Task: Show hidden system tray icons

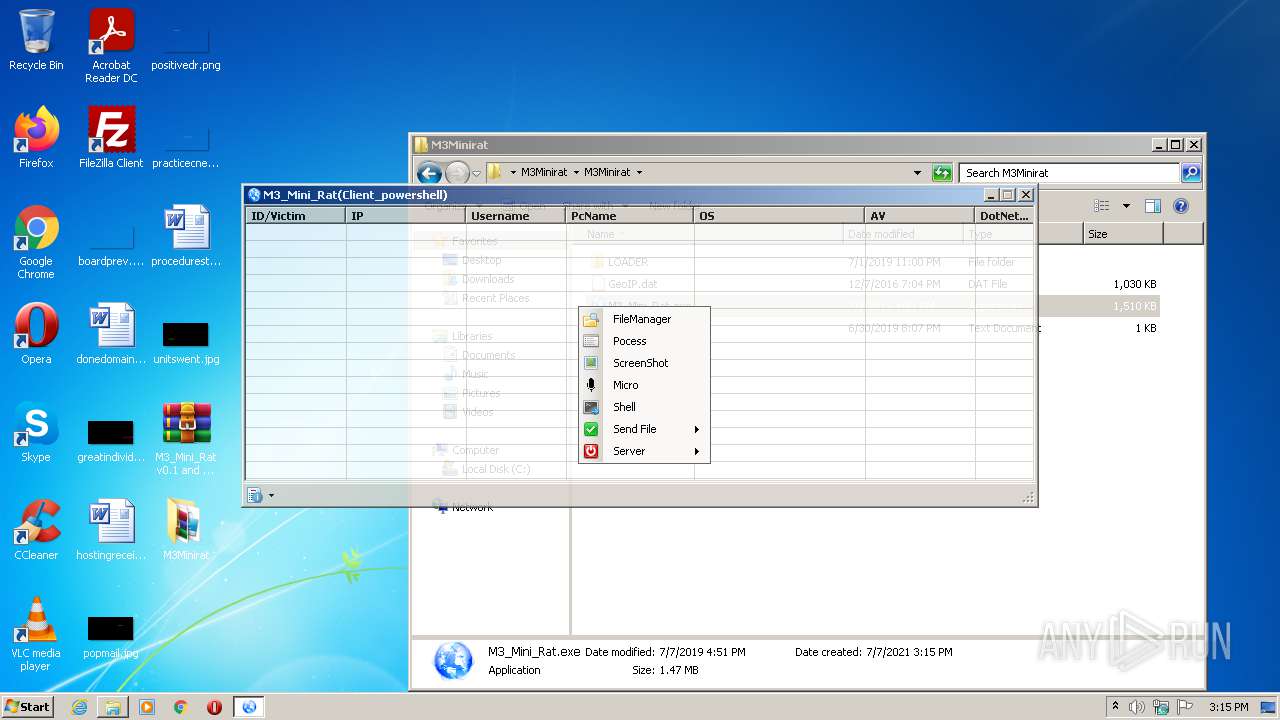Action: click(1115, 706)
